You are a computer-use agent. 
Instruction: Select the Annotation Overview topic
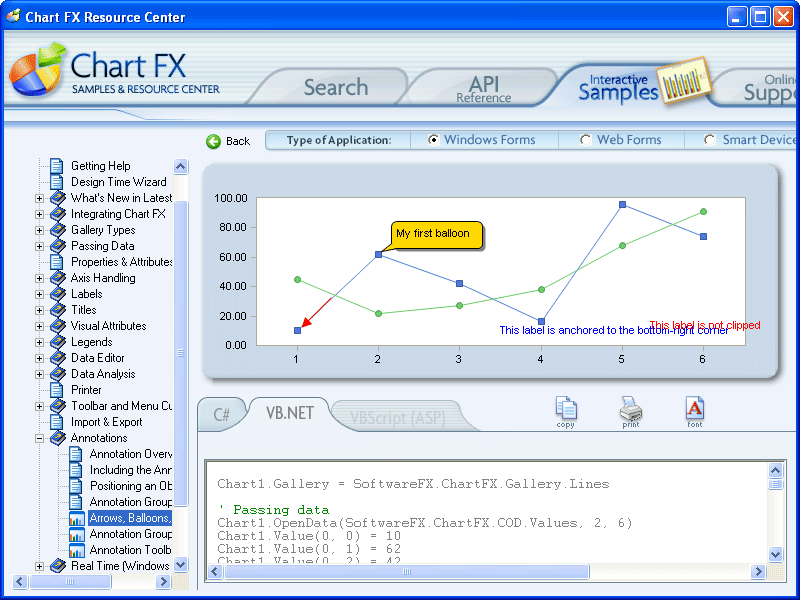click(133, 454)
